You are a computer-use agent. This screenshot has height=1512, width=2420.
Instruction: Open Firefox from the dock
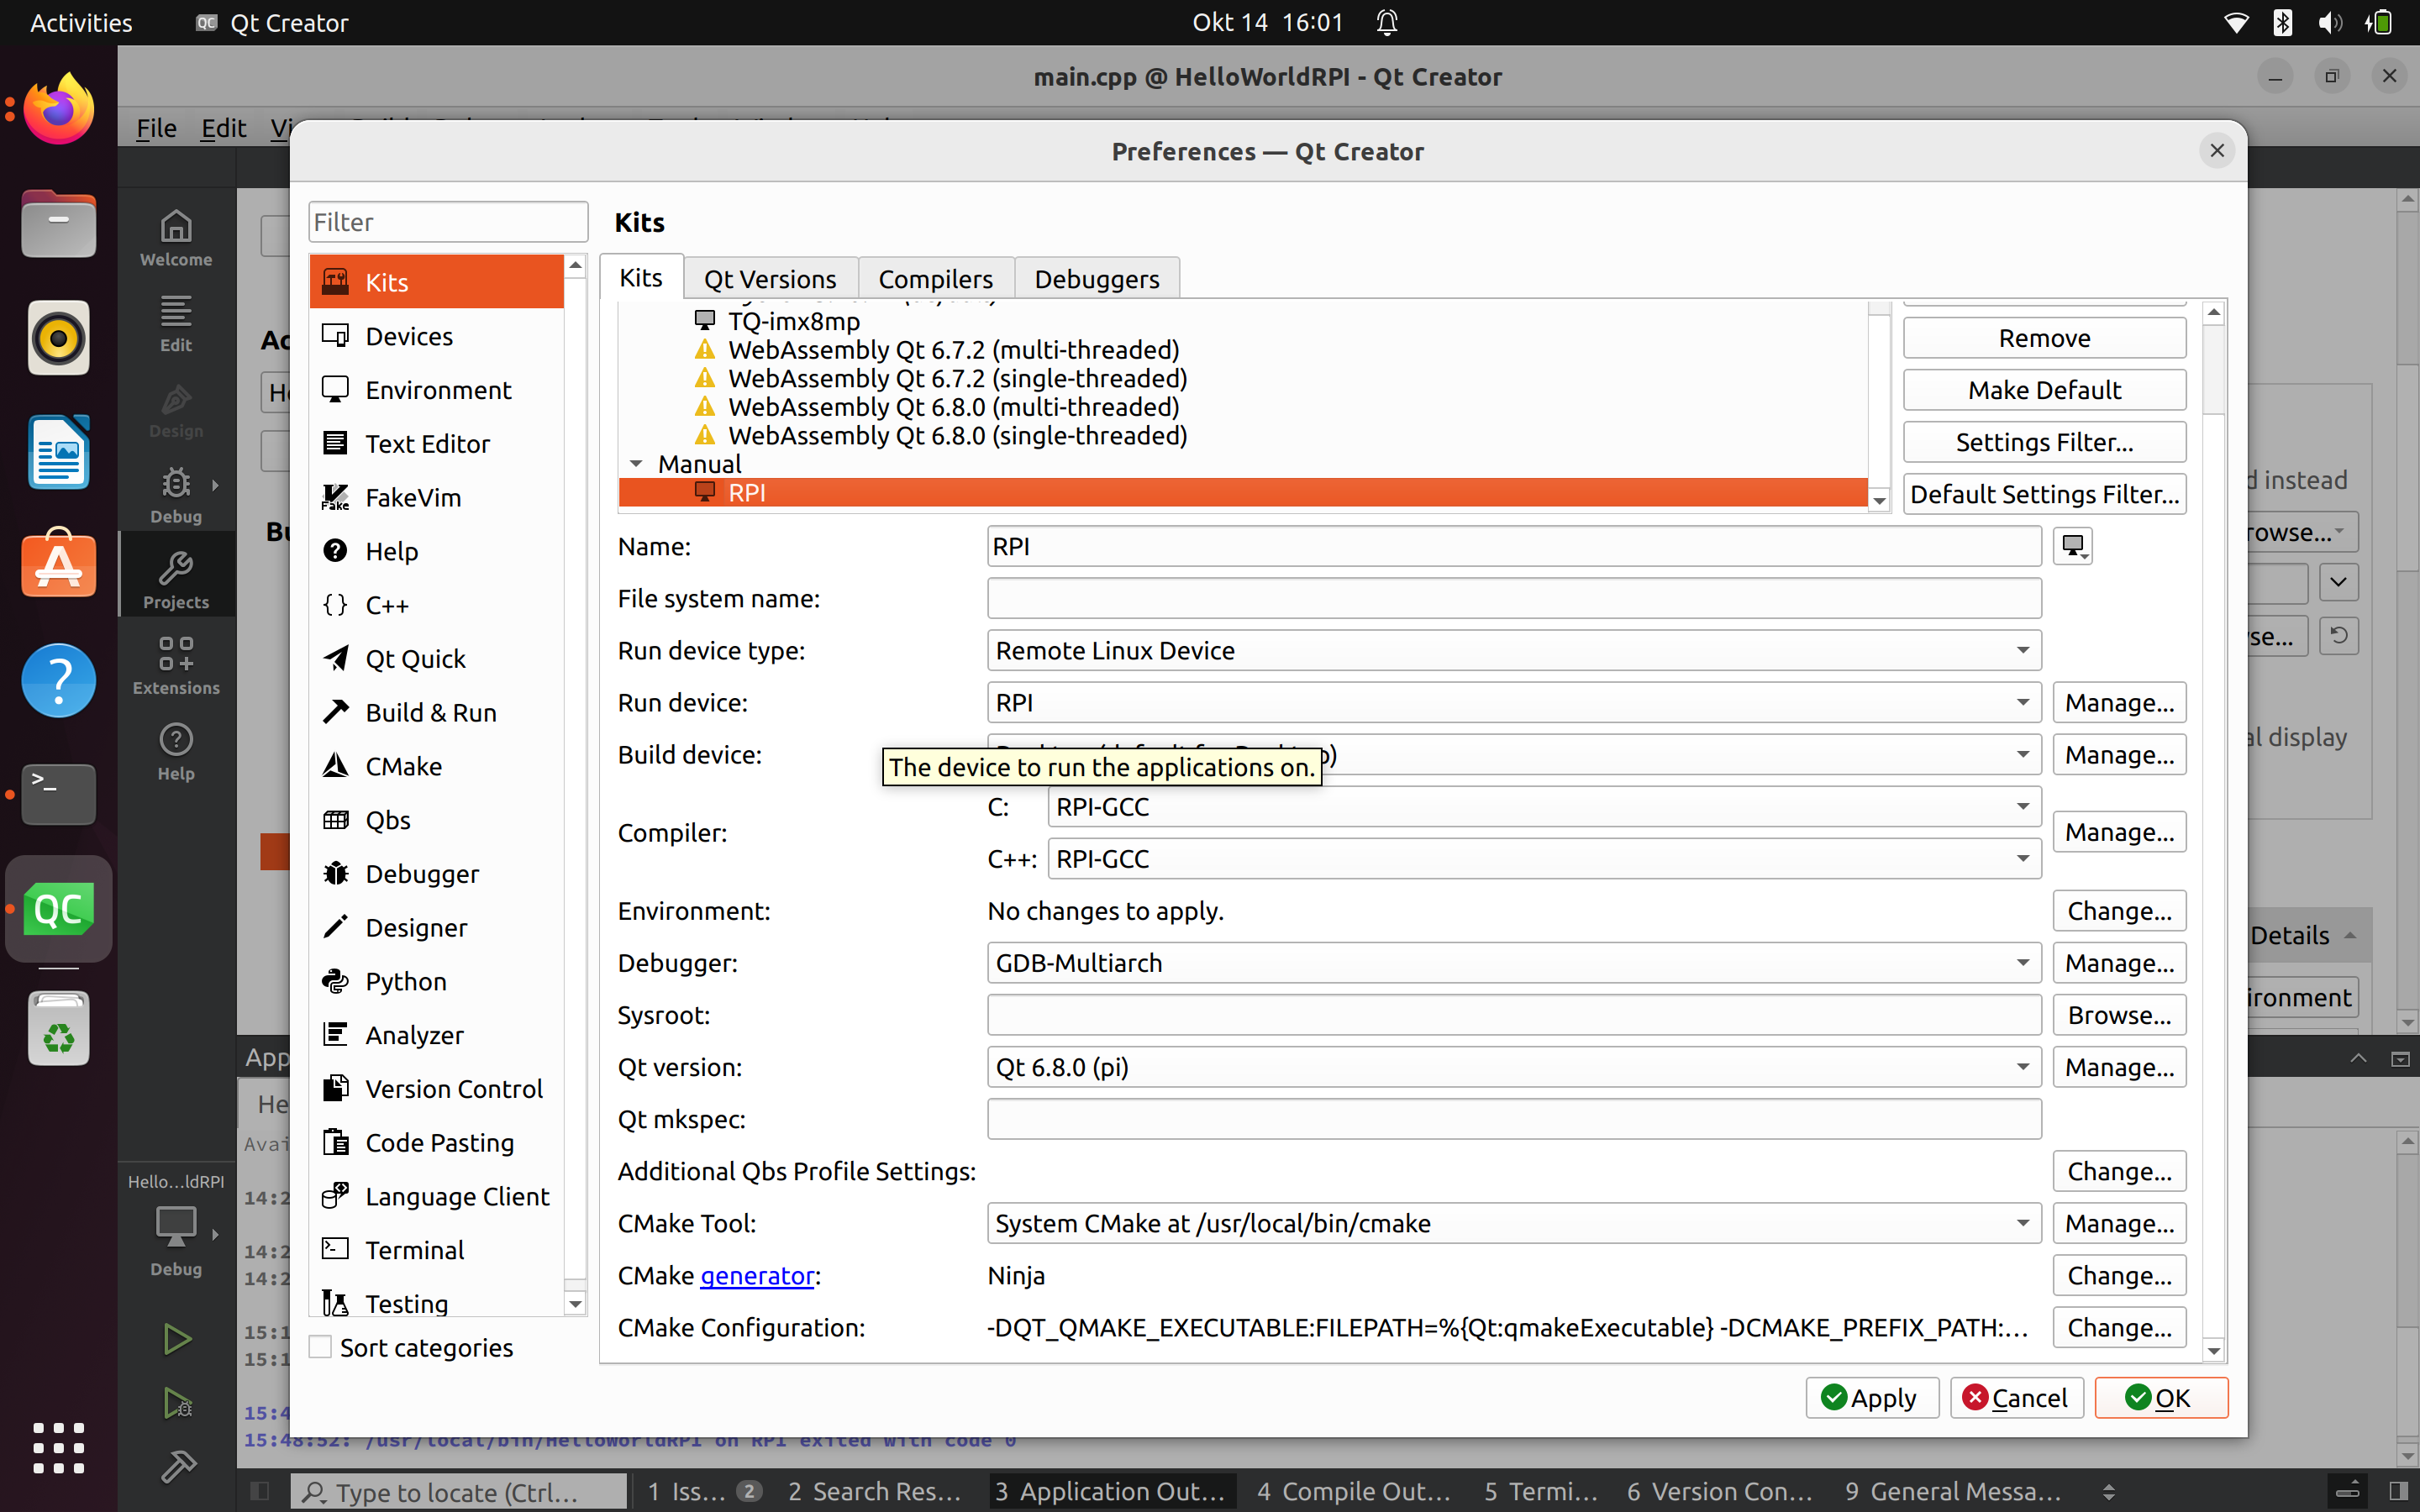58,110
